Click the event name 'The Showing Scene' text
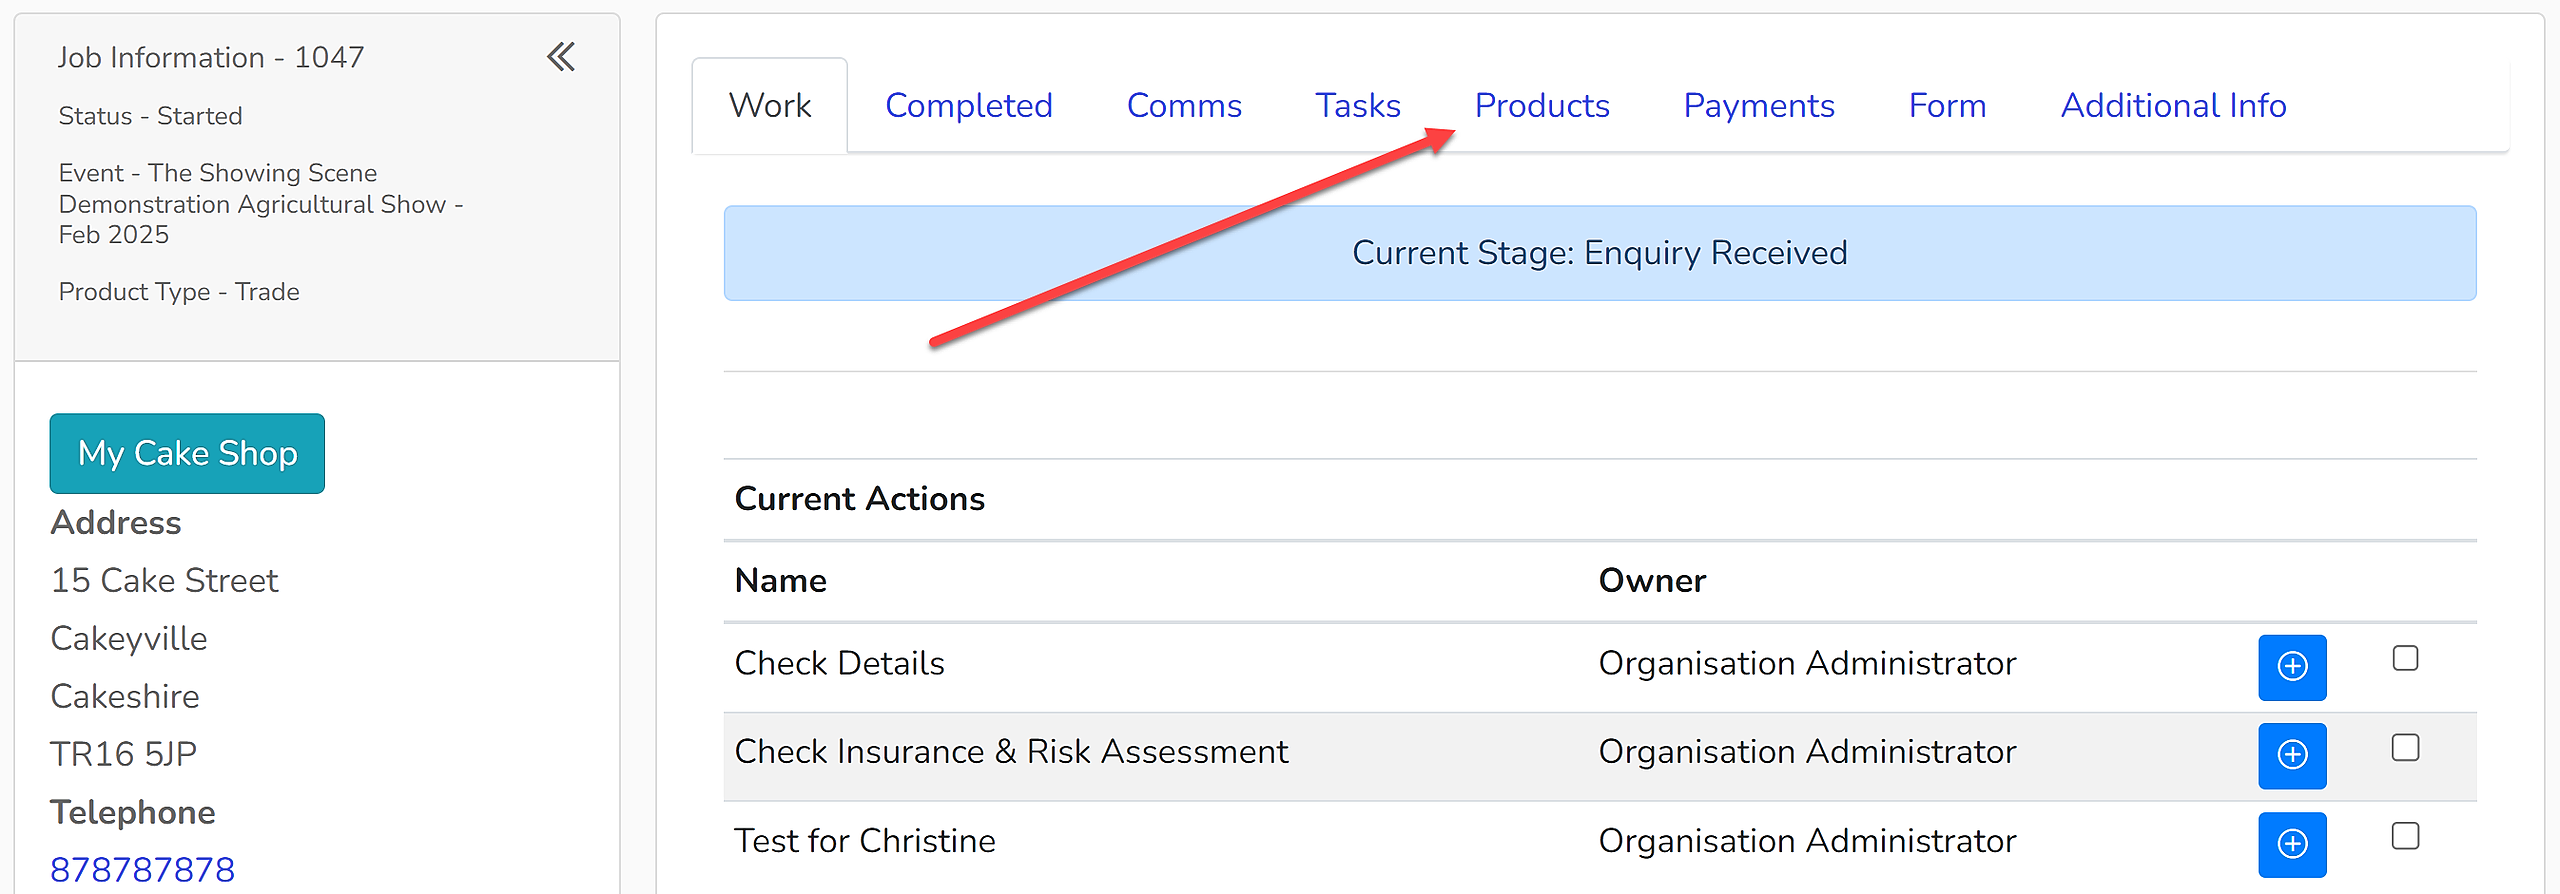Screen dimensions: 2560x894 pos(263,173)
